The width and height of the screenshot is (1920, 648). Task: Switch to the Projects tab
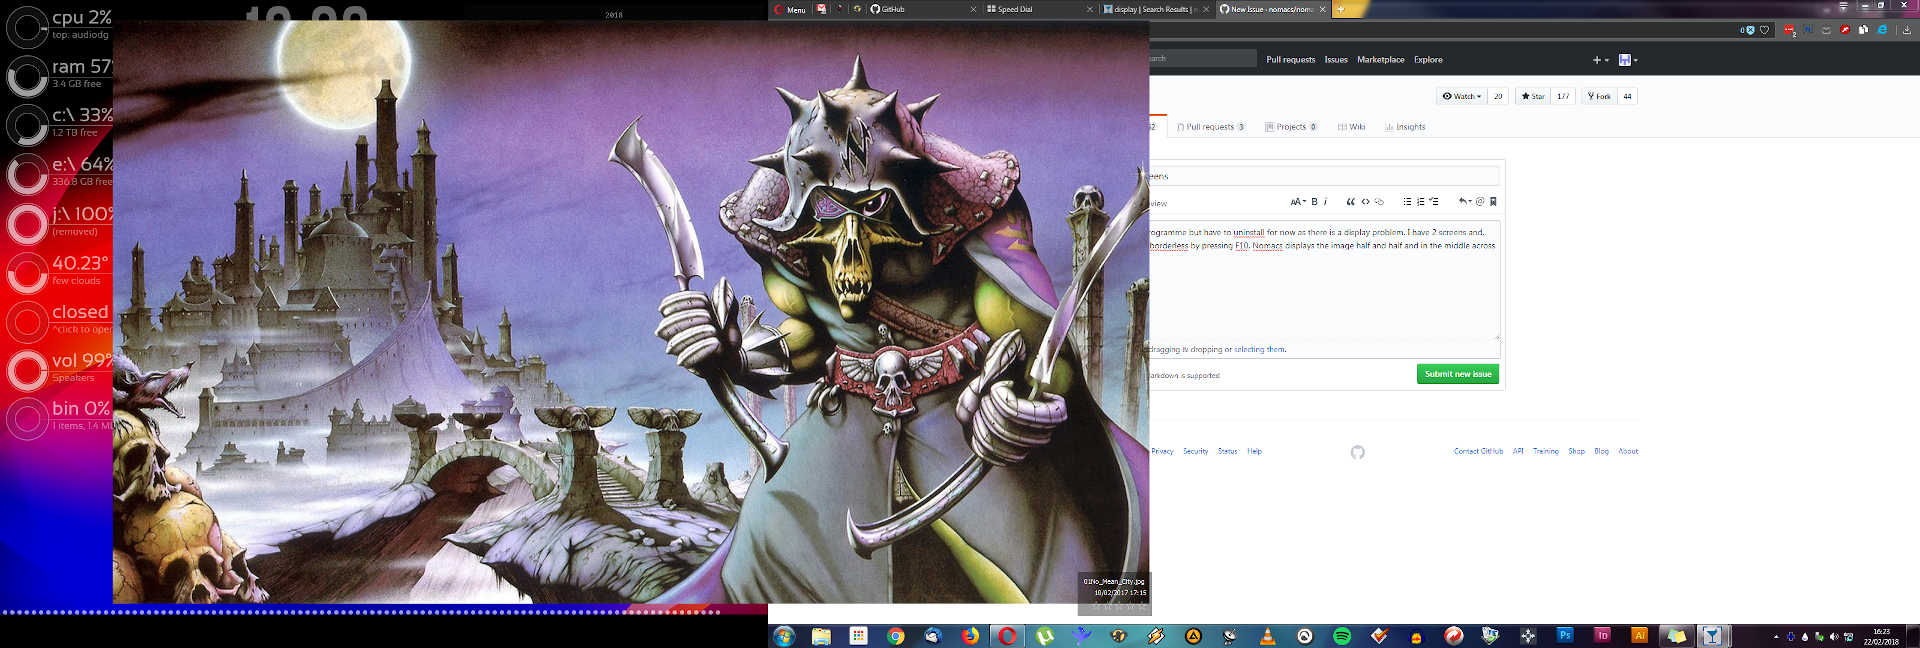[1291, 127]
